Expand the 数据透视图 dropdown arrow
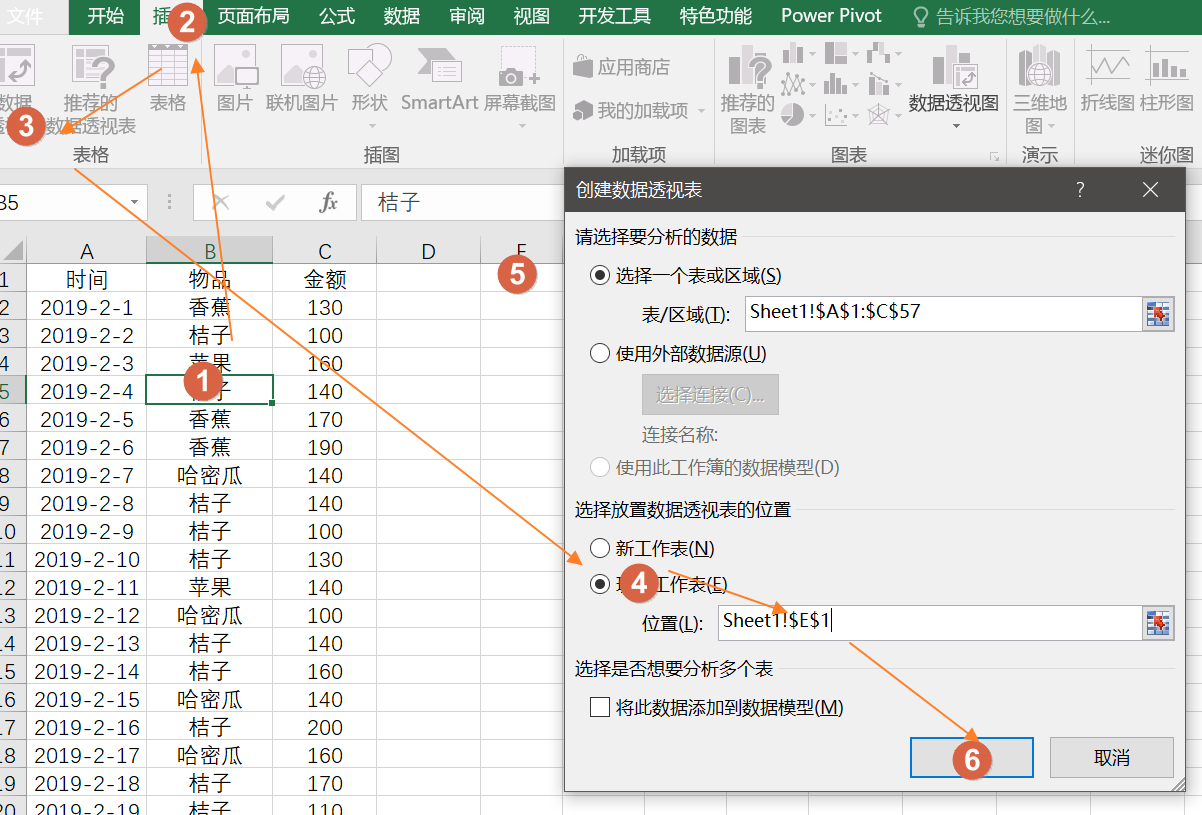 [x=956, y=127]
